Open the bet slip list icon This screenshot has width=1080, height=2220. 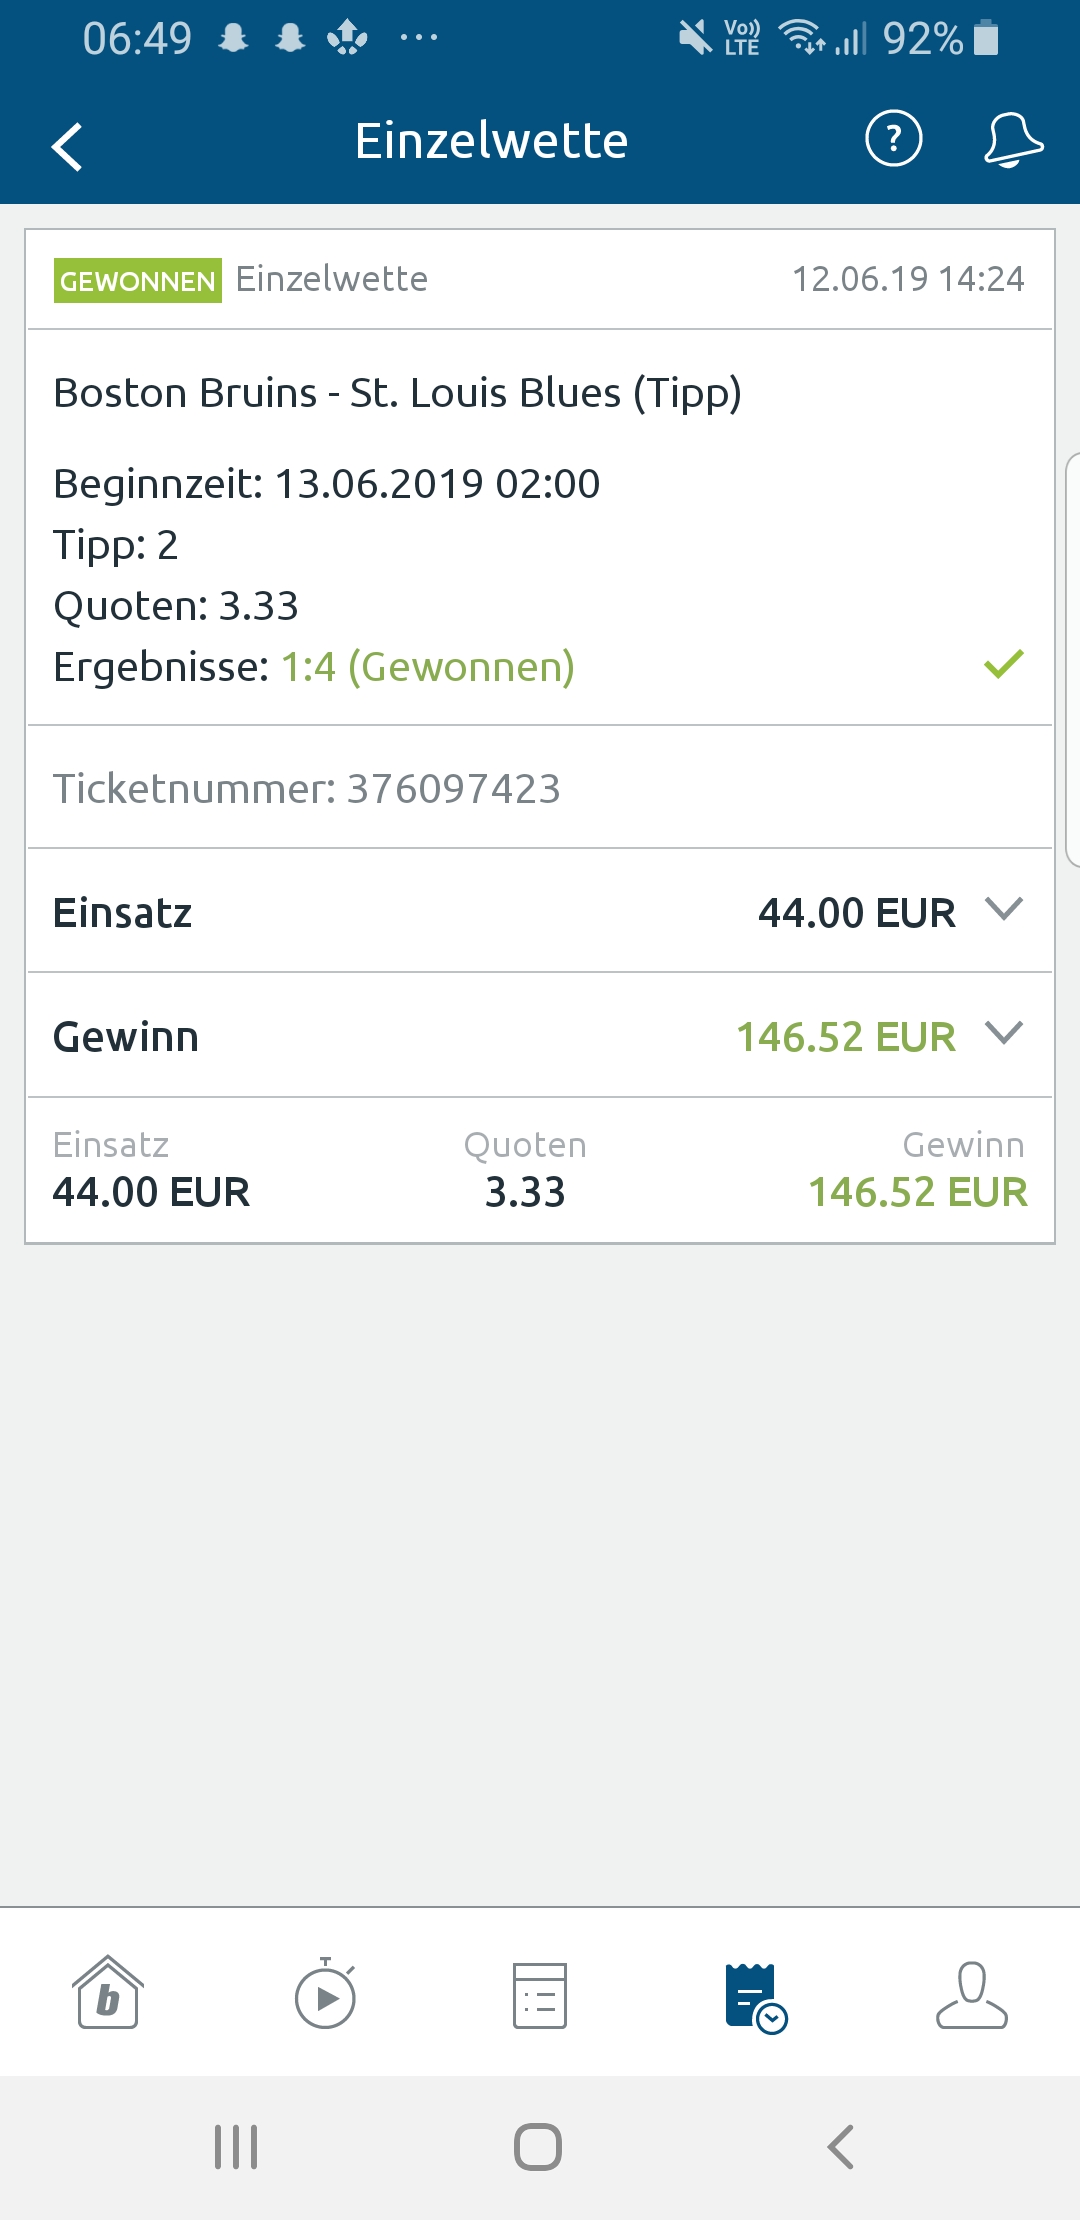[x=540, y=1995]
